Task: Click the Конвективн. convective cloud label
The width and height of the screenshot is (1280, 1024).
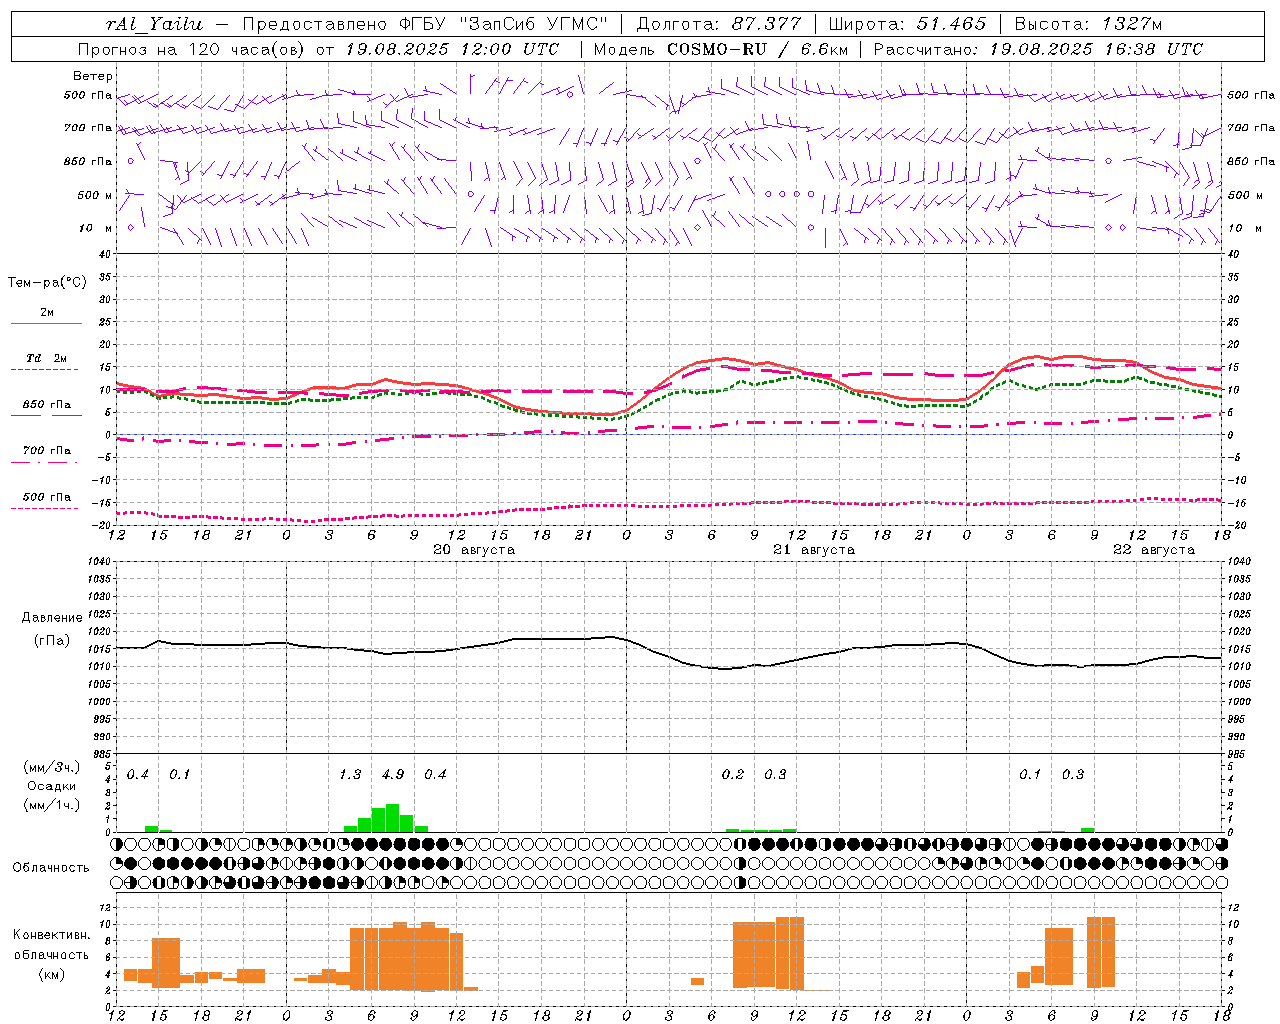Action: pos(52,935)
